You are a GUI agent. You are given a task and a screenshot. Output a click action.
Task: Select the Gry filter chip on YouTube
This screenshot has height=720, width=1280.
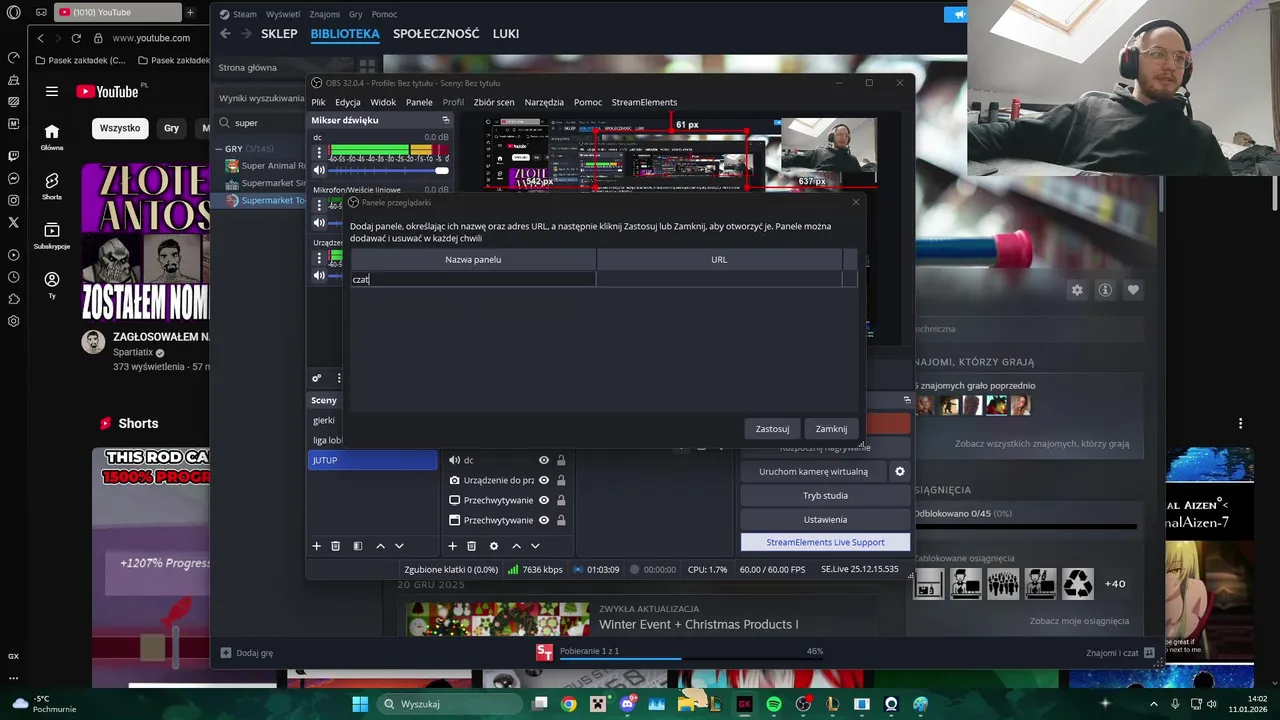pyautogui.click(x=171, y=128)
